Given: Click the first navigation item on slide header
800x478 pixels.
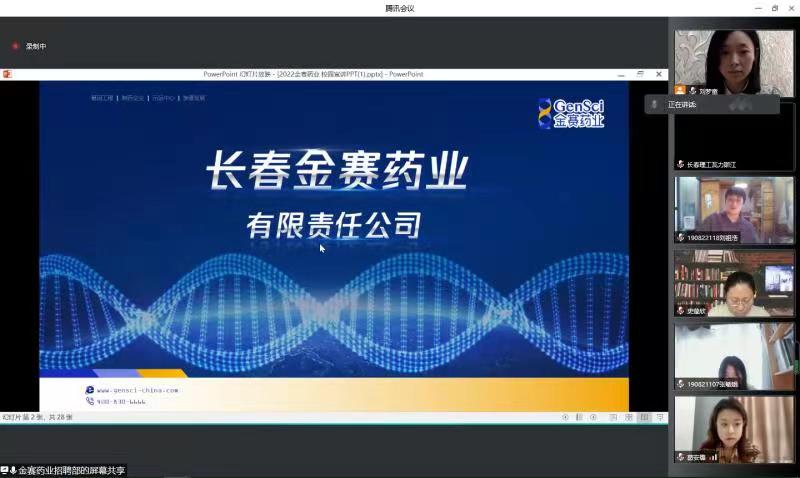Looking at the screenshot, I should click(102, 98).
